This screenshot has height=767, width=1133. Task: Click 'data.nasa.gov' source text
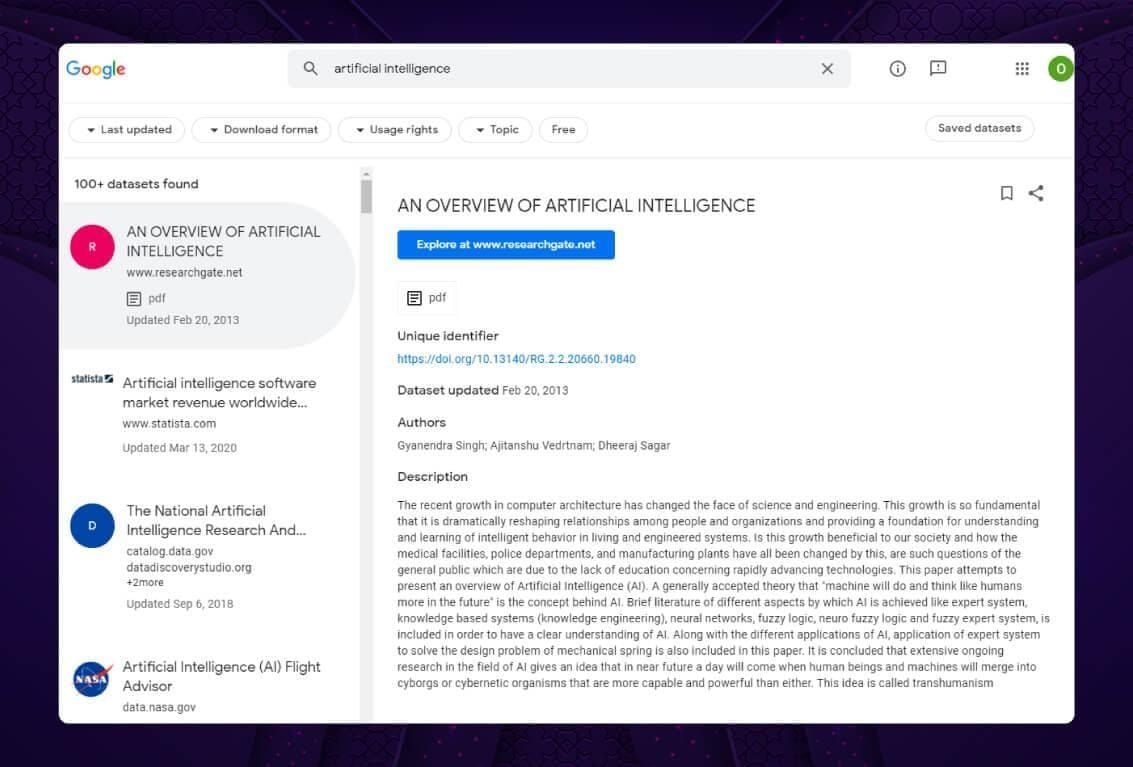tap(159, 708)
